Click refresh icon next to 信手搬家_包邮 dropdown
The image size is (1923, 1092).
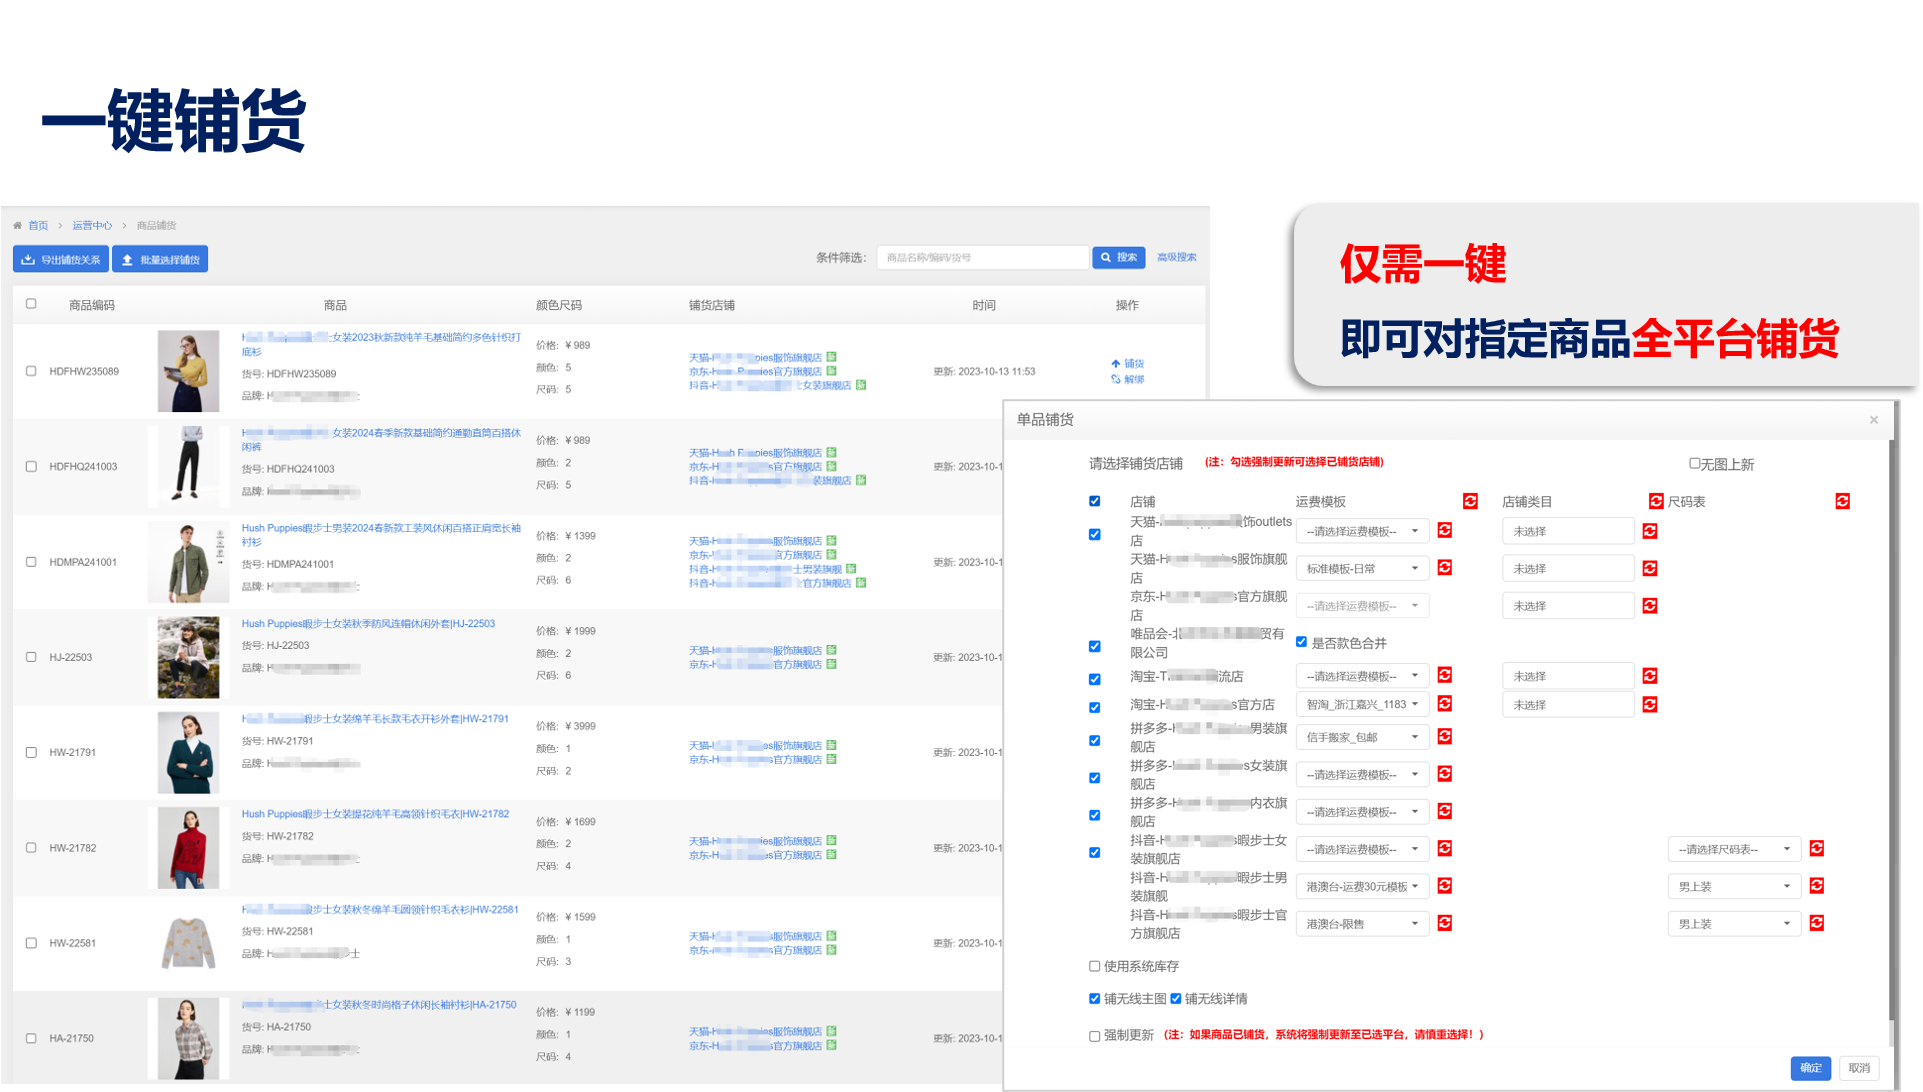click(1445, 737)
